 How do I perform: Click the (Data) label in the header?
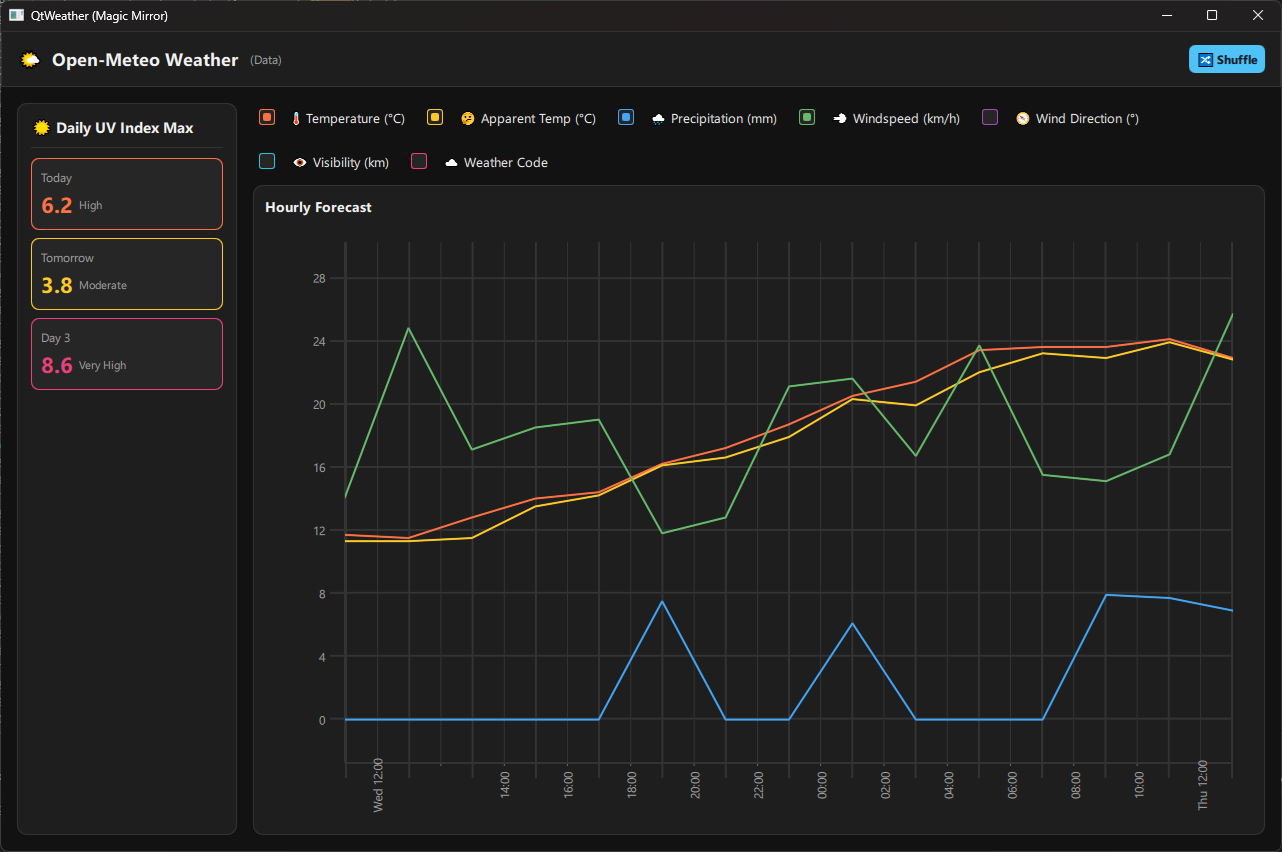[266, 60]
